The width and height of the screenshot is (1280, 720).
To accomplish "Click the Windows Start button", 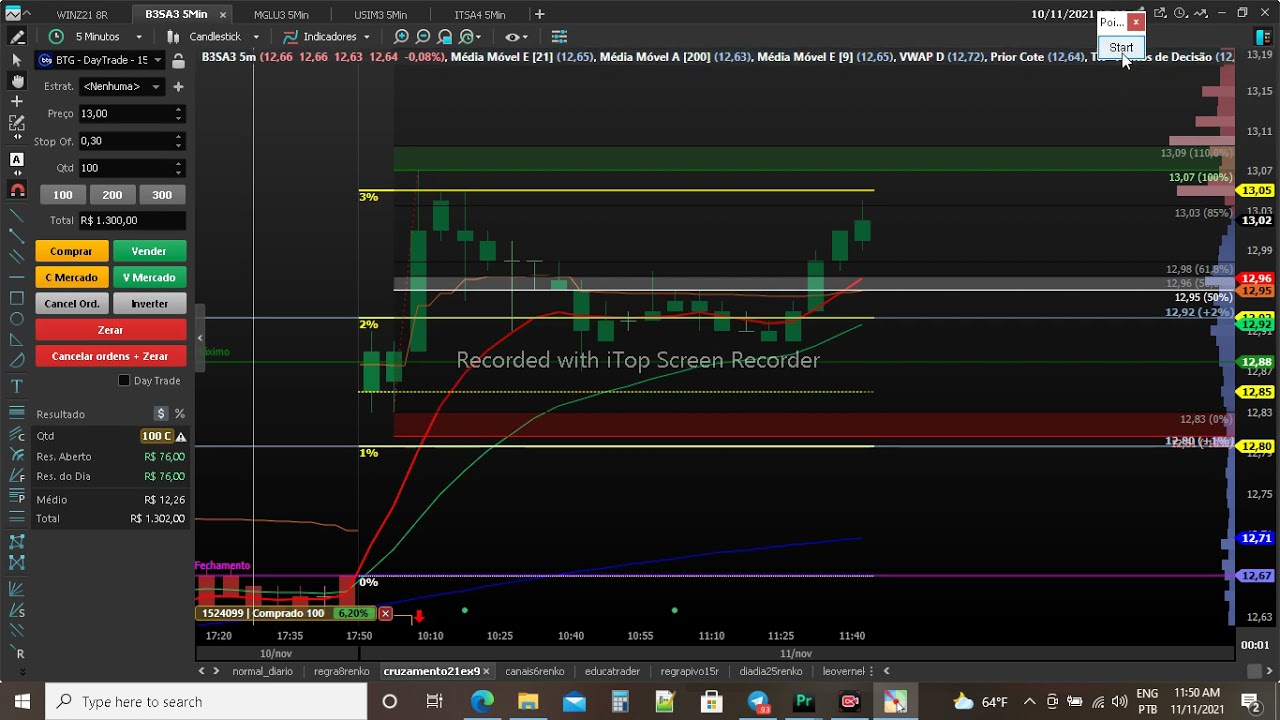I will pos(23,702).
